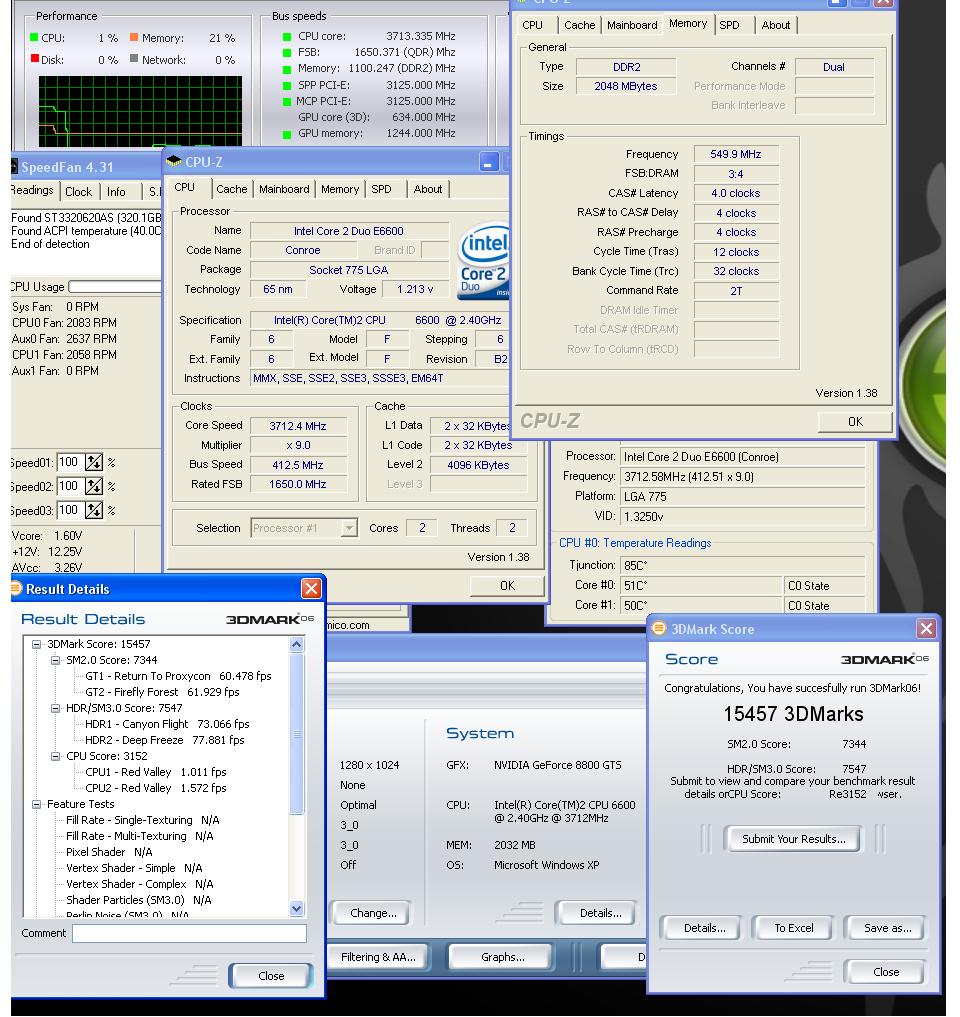
Task: Click the Intel Core 2 Duo logo
Action: coord(483,261)
